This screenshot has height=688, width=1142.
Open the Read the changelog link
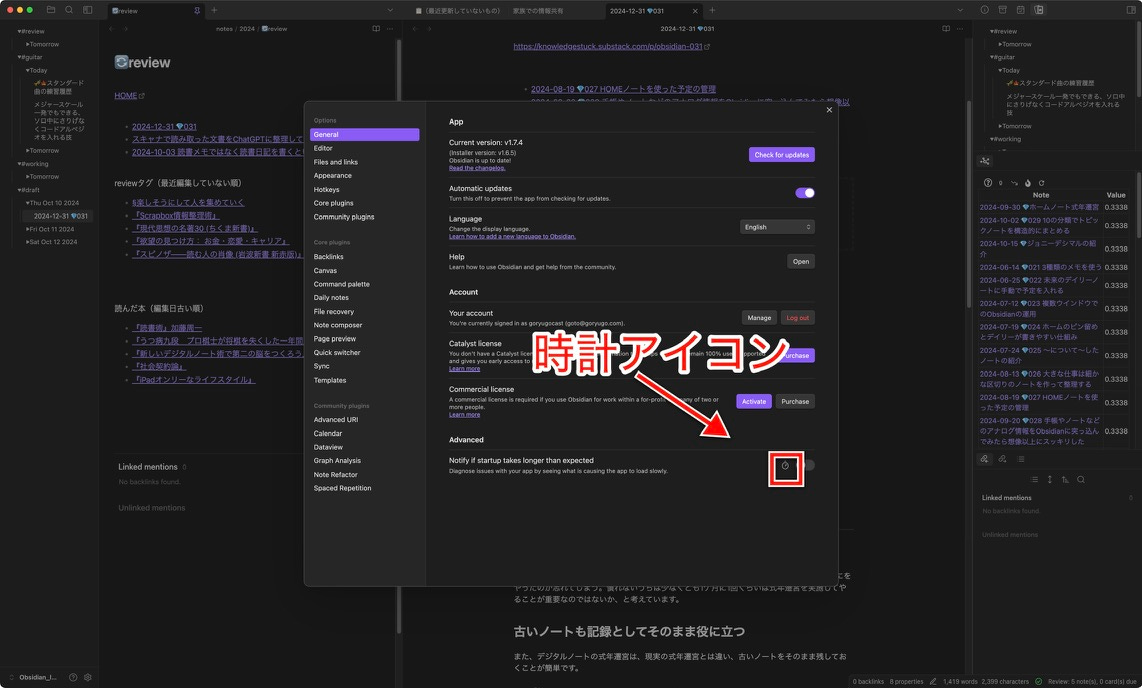coord(477,168)
